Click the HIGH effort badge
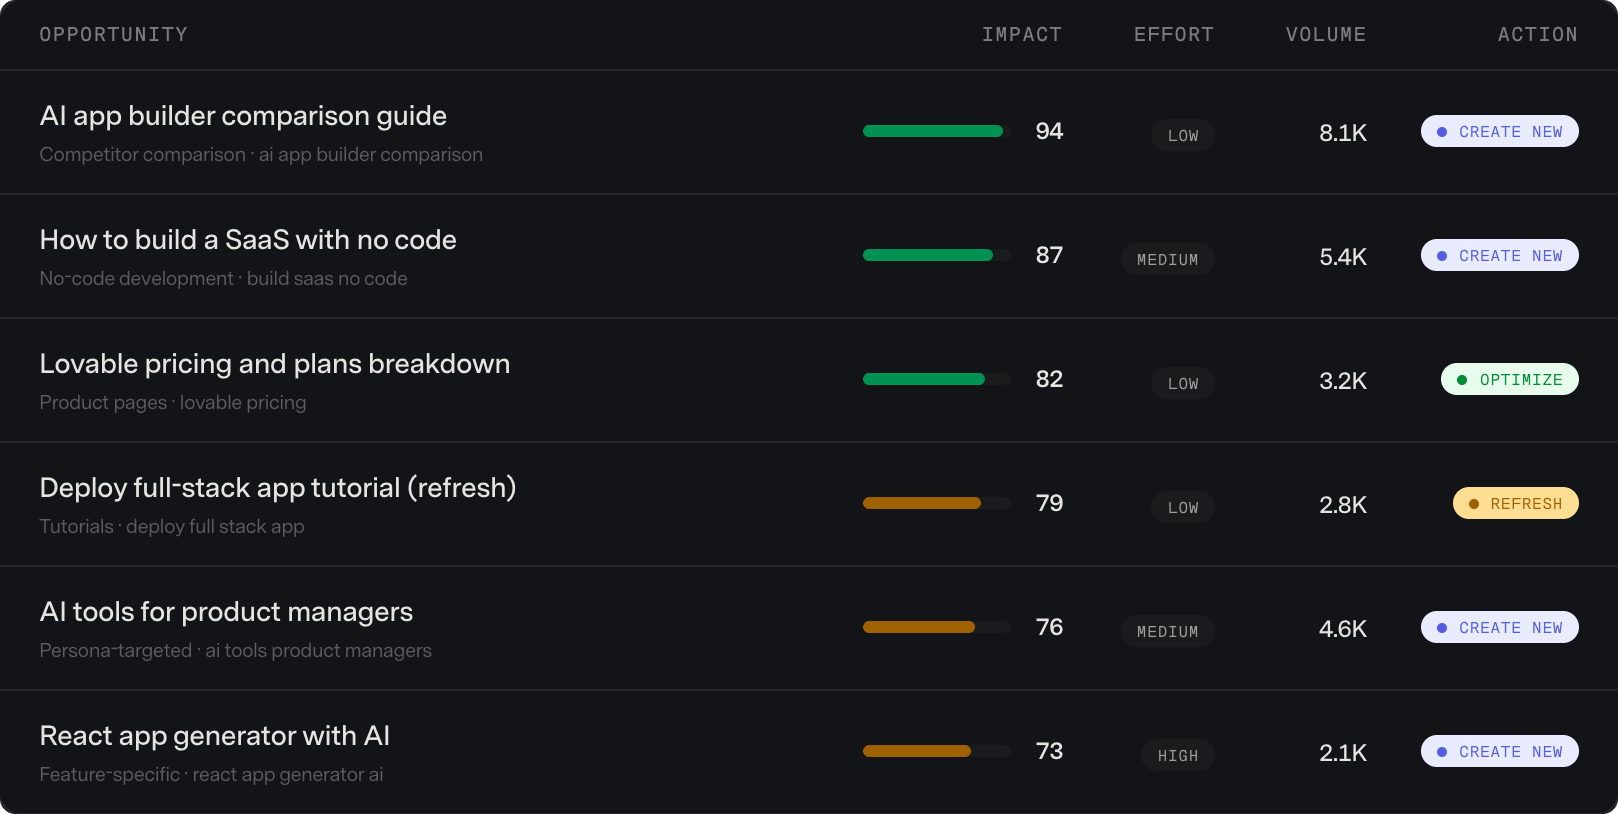Image resolution: width=1618 pixels, height=814 pixels. [x=1178, y=755]
